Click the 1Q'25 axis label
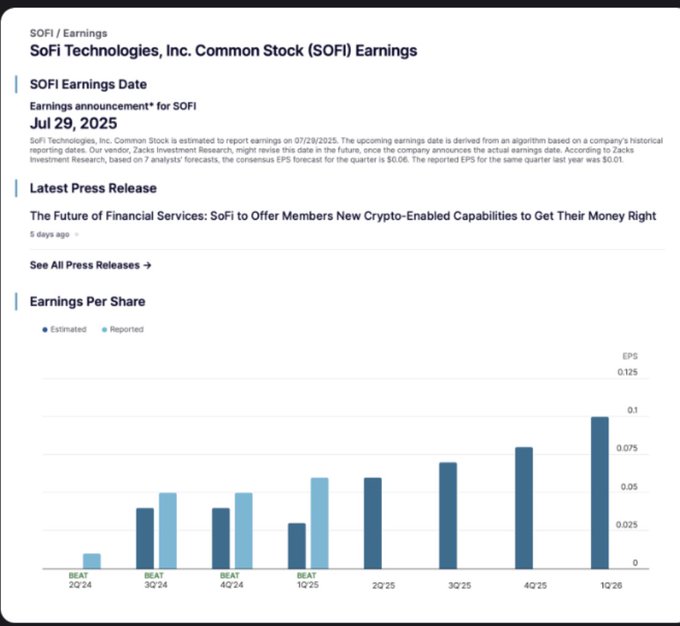Image resolution: width=680 pixels, height=626 pixels. click(307, 585)
